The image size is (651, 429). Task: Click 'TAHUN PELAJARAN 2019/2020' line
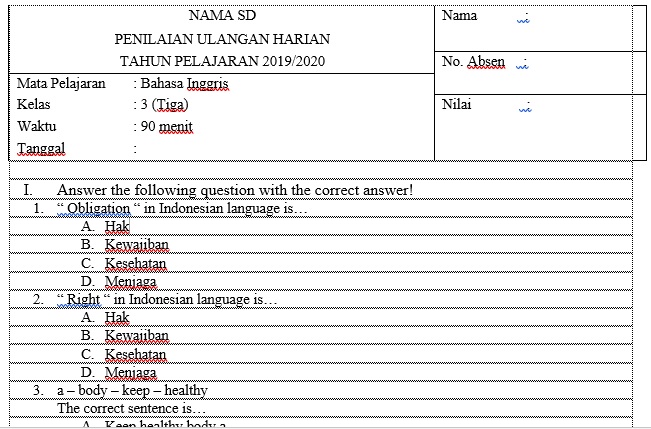click(x=222, y=61)
